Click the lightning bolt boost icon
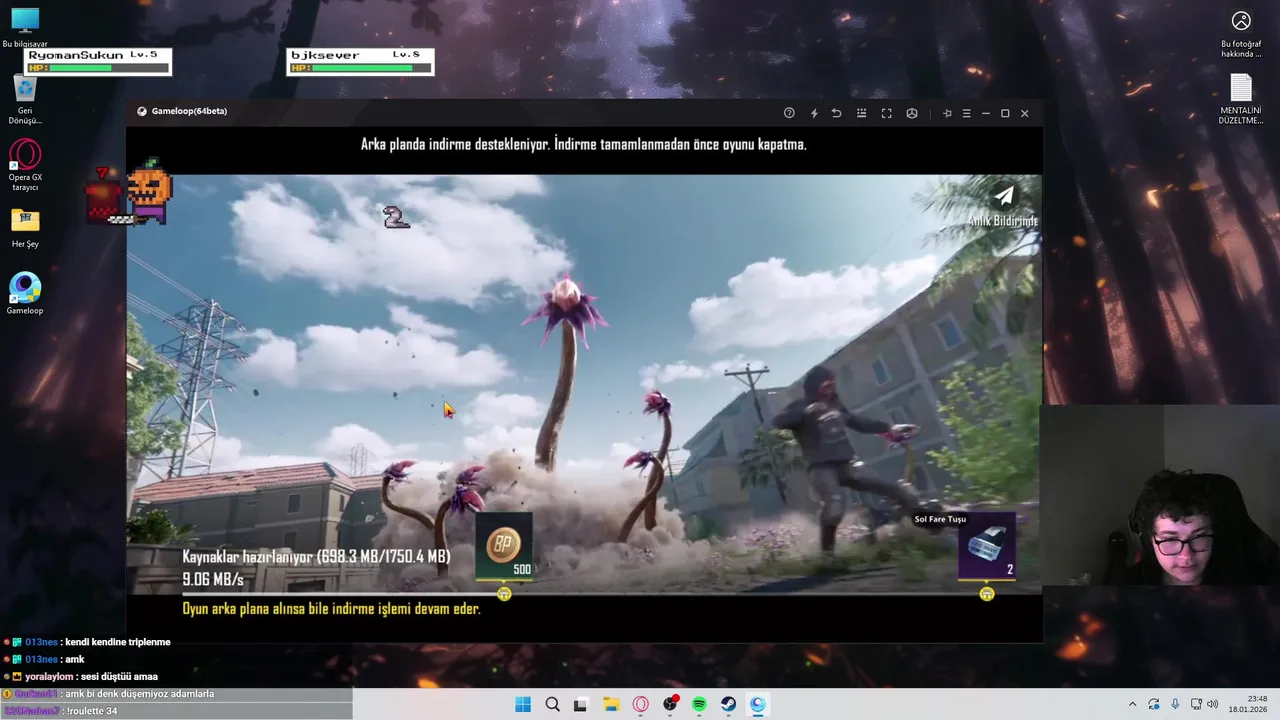Screen dimensions: 1280x720 [x=814, y=113]
